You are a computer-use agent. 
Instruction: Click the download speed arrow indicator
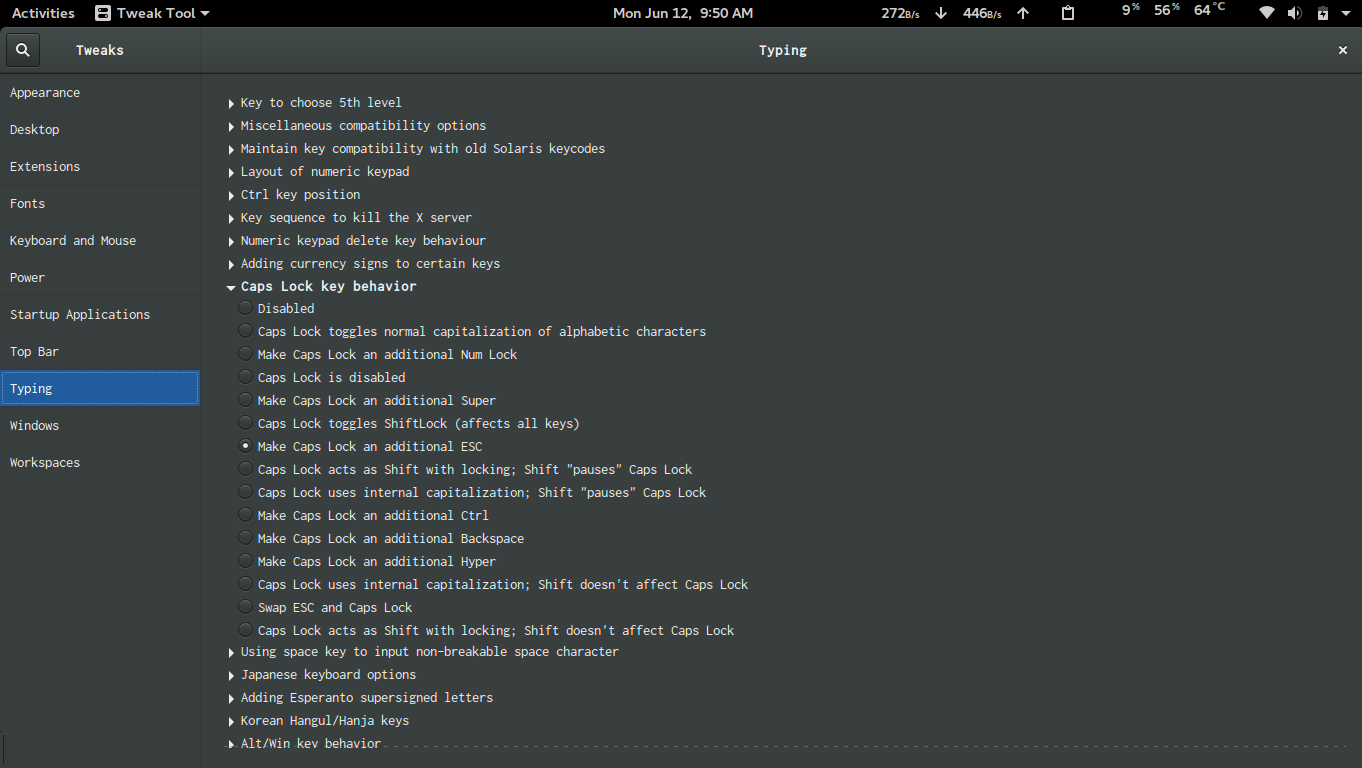point(938,13)
